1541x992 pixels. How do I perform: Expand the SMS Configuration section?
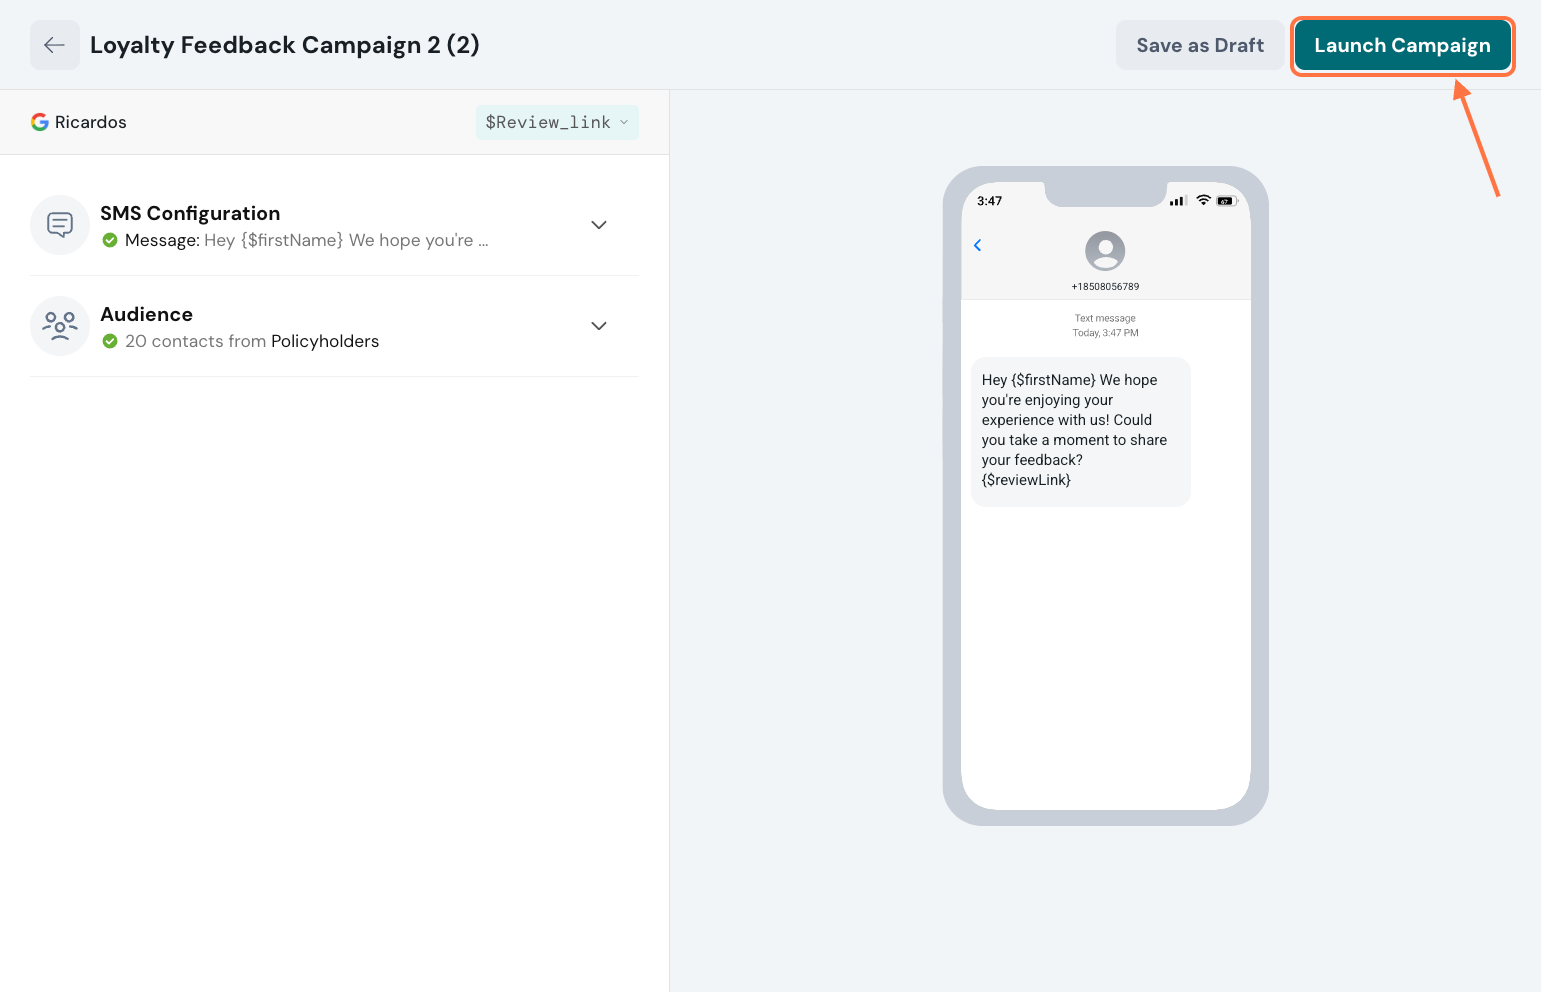coord(598,225)
